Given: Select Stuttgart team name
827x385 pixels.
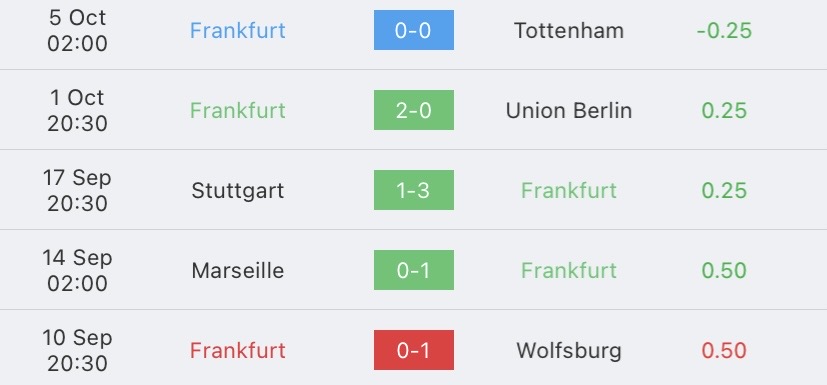Looking at the screenshot, I should pyautogui.click(x=237, y=190).
